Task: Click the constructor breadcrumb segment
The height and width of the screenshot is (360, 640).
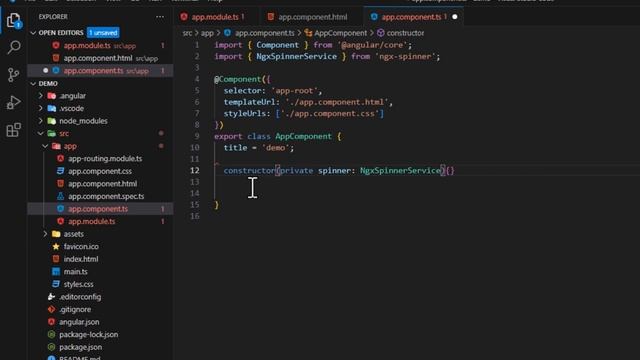Action: (405, 33)
